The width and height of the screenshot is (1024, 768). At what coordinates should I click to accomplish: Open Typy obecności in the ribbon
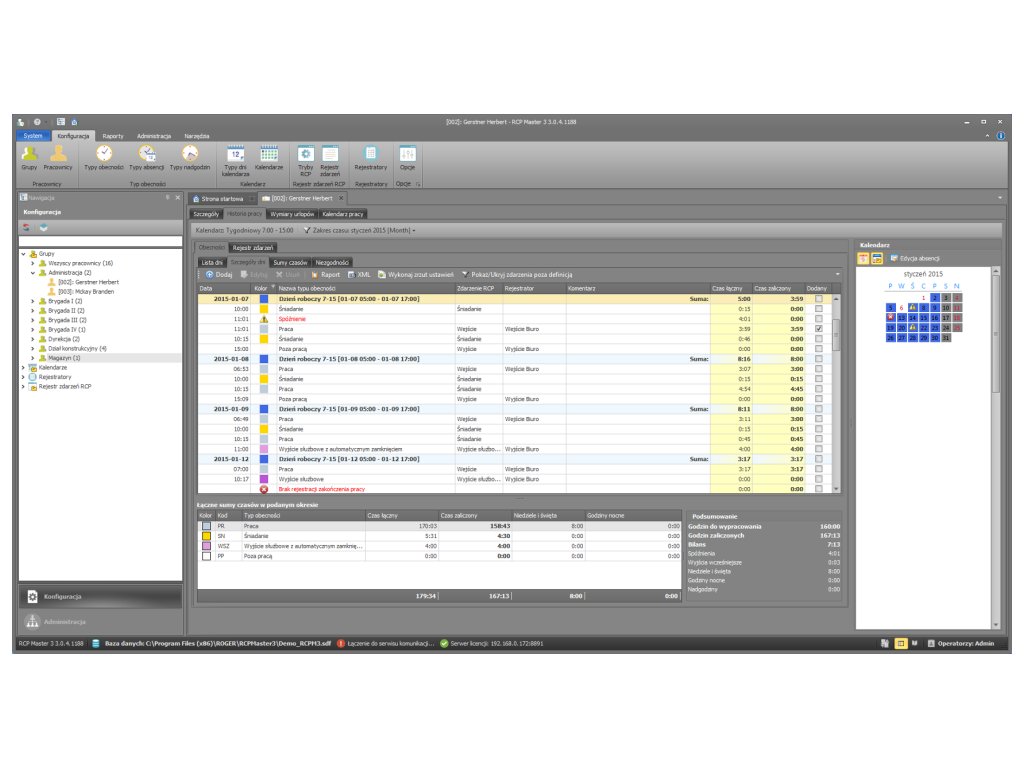point(104,157)
